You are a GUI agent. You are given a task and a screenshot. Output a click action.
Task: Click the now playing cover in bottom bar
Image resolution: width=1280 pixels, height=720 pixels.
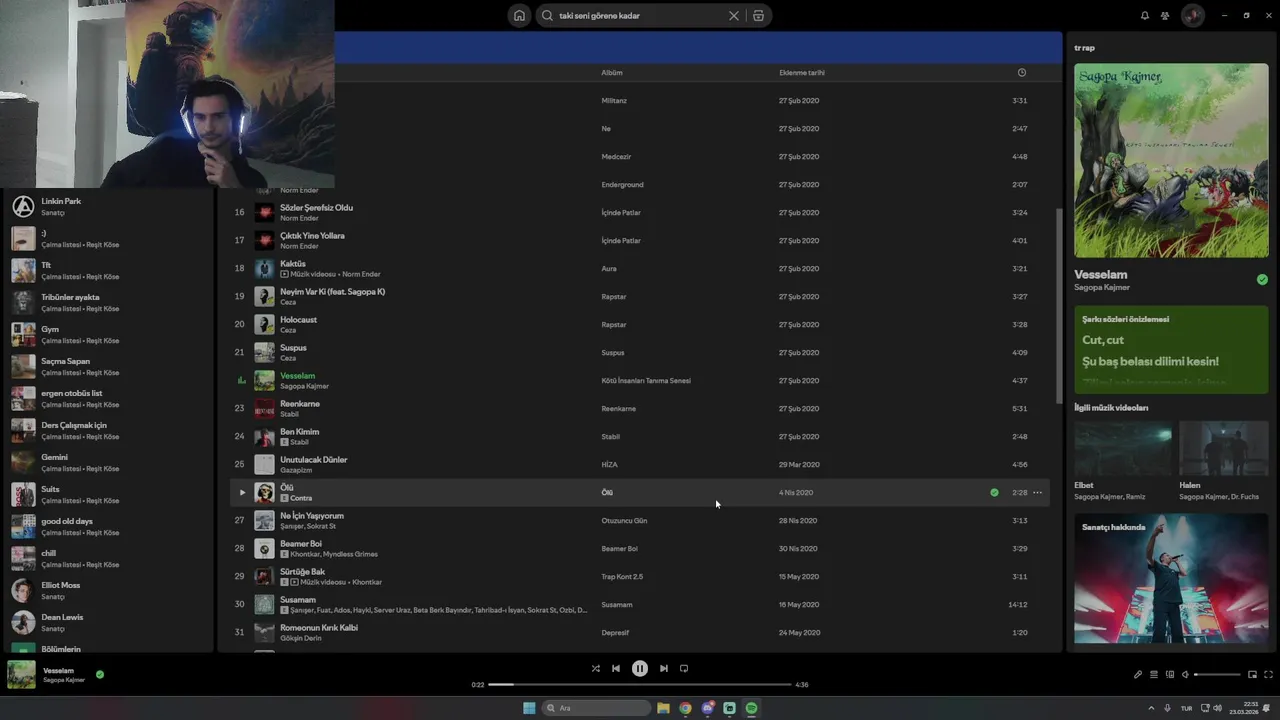21,675
